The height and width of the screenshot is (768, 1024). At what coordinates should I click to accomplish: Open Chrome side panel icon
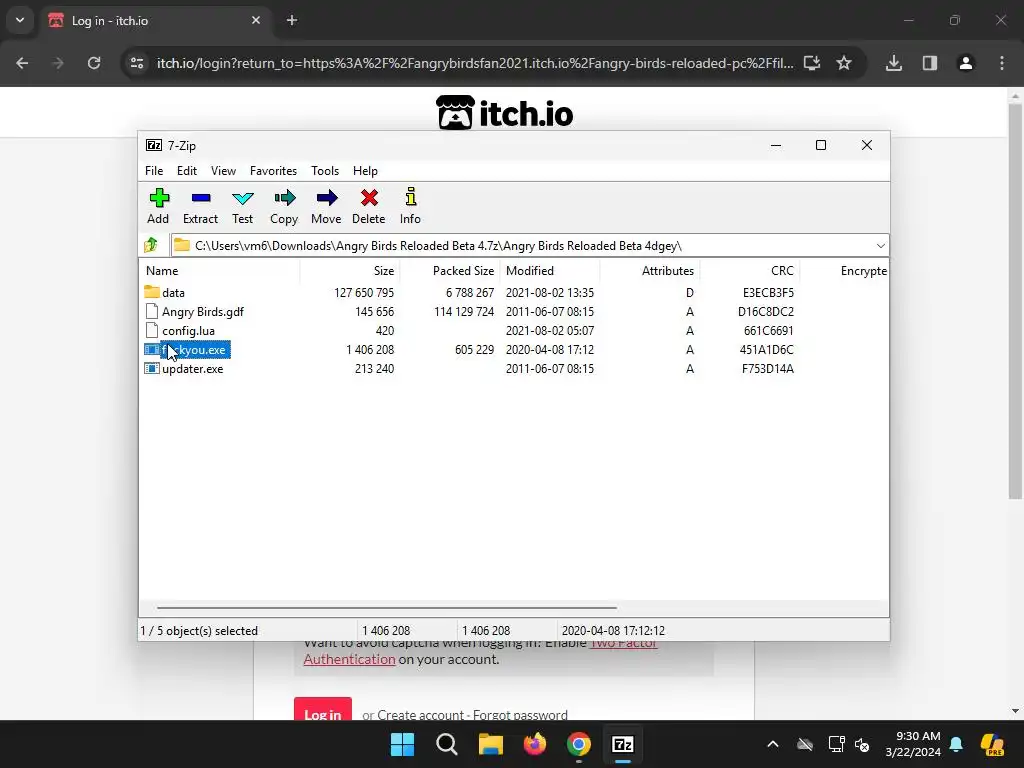[929, 63]
